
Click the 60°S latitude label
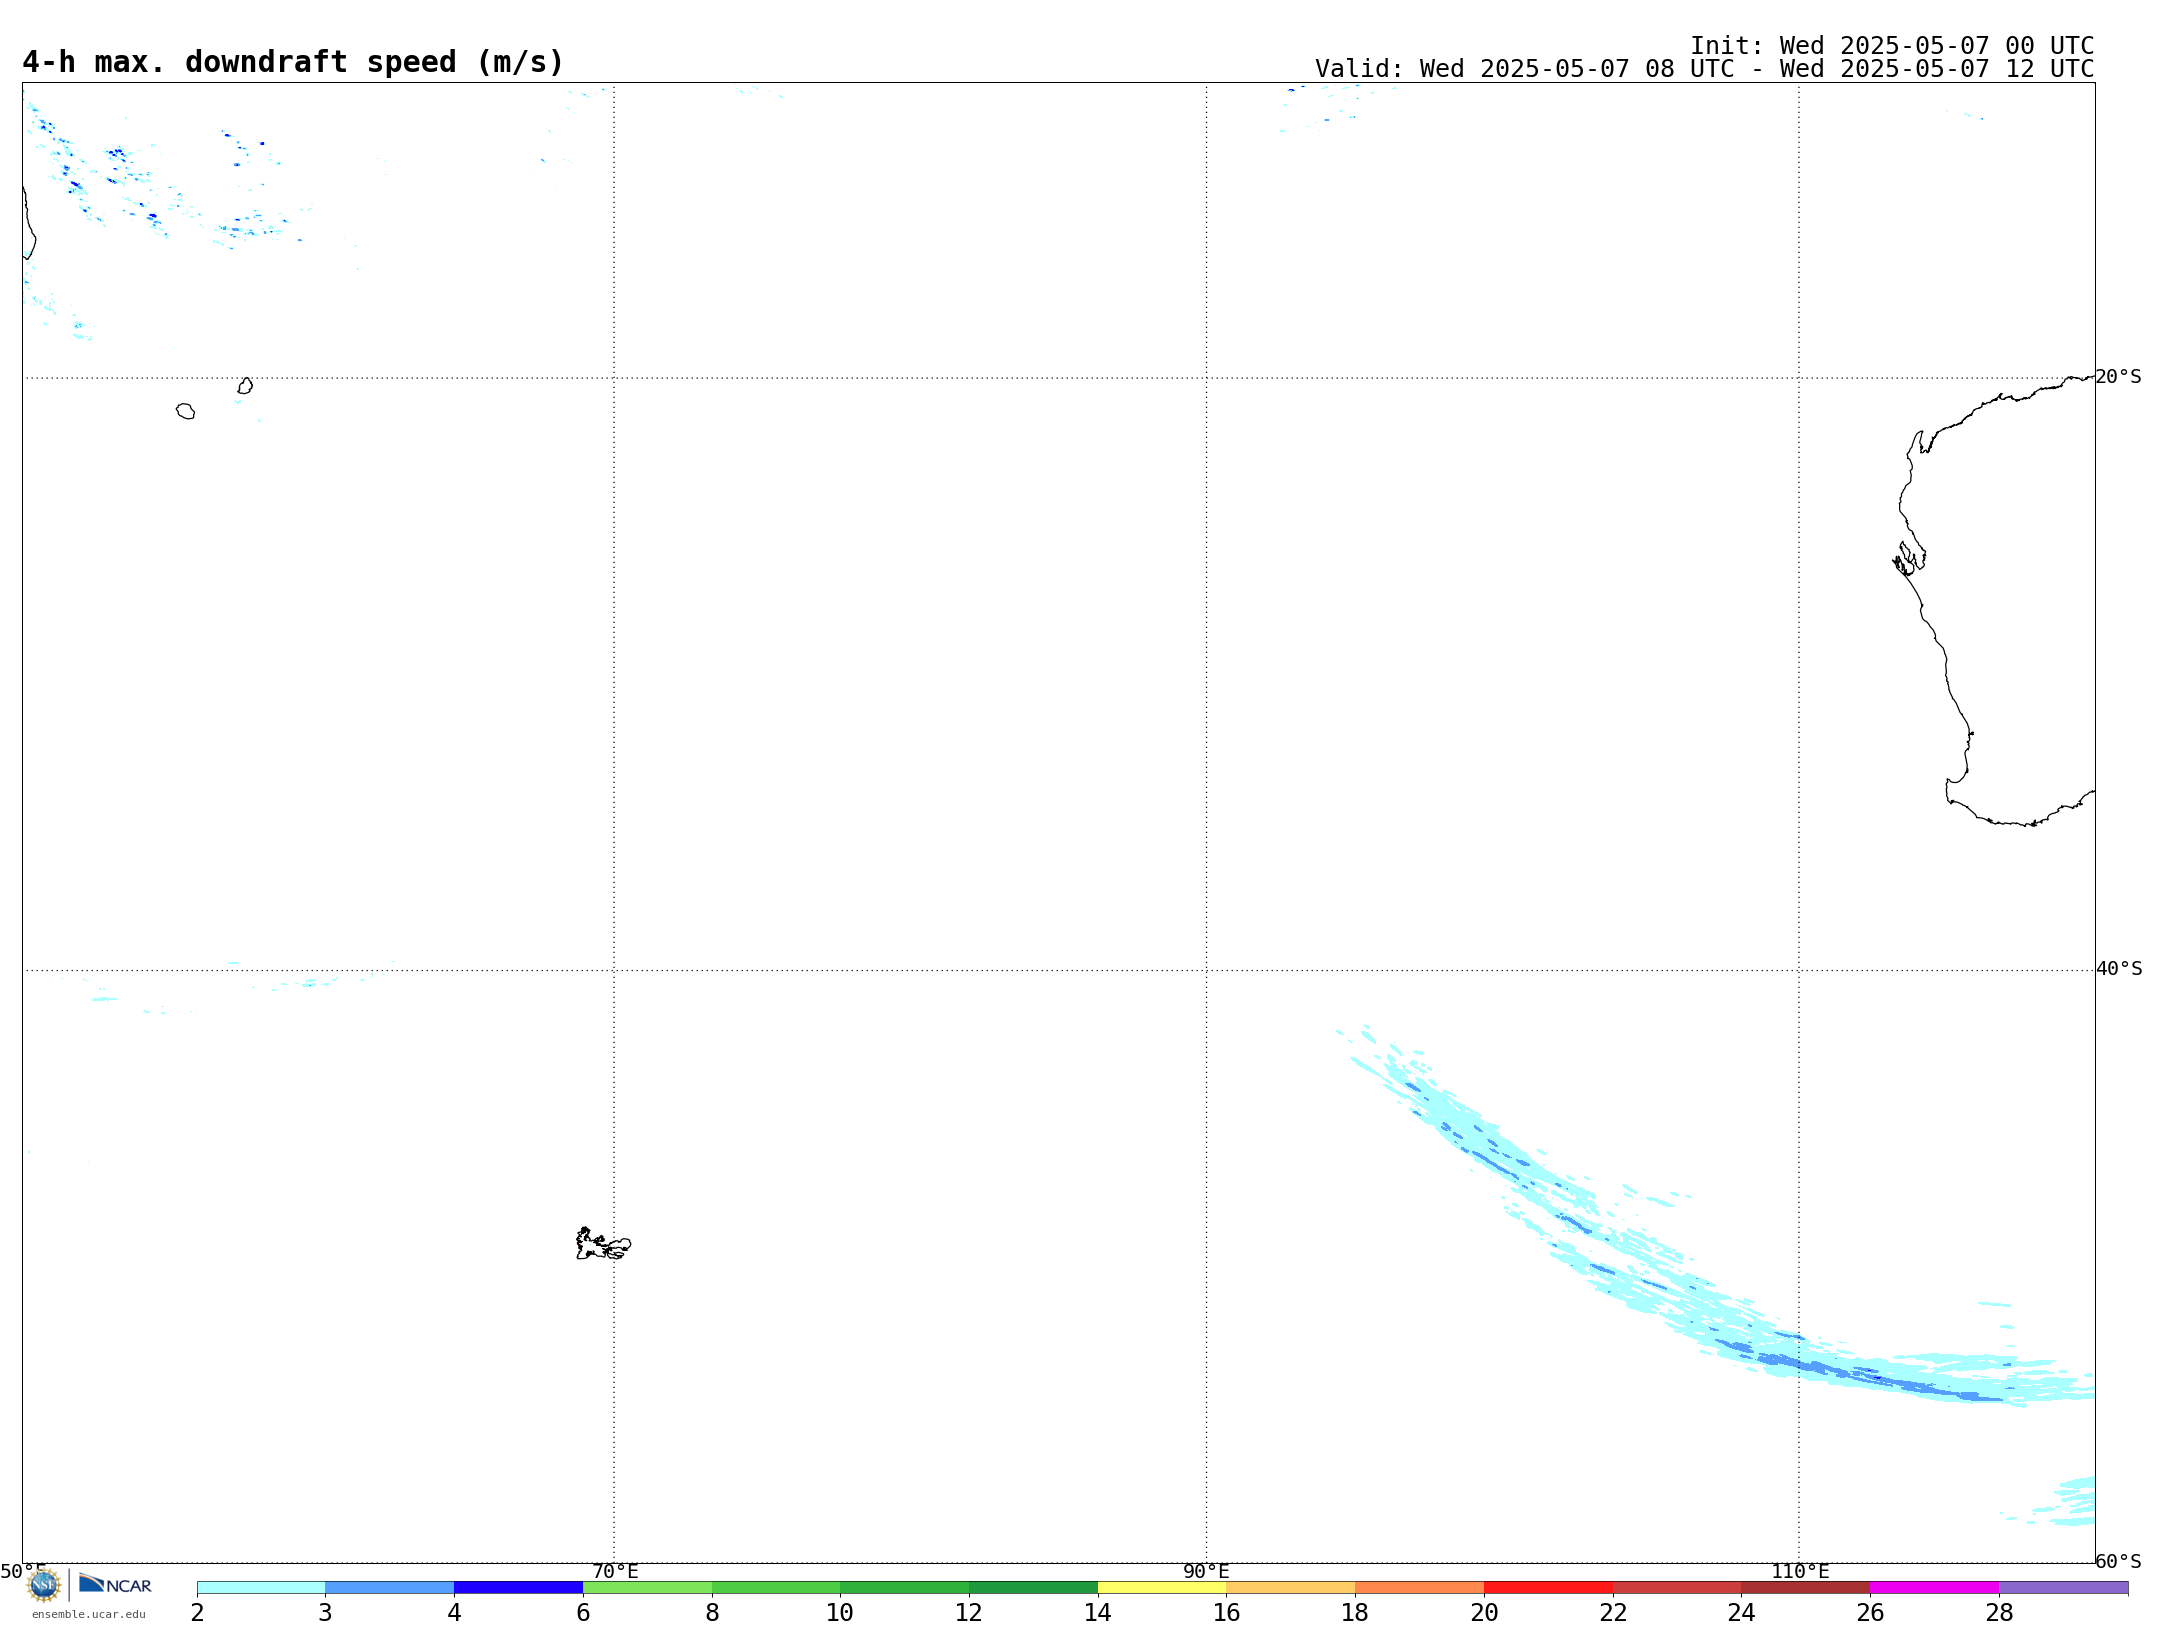pos(2118,1561)
